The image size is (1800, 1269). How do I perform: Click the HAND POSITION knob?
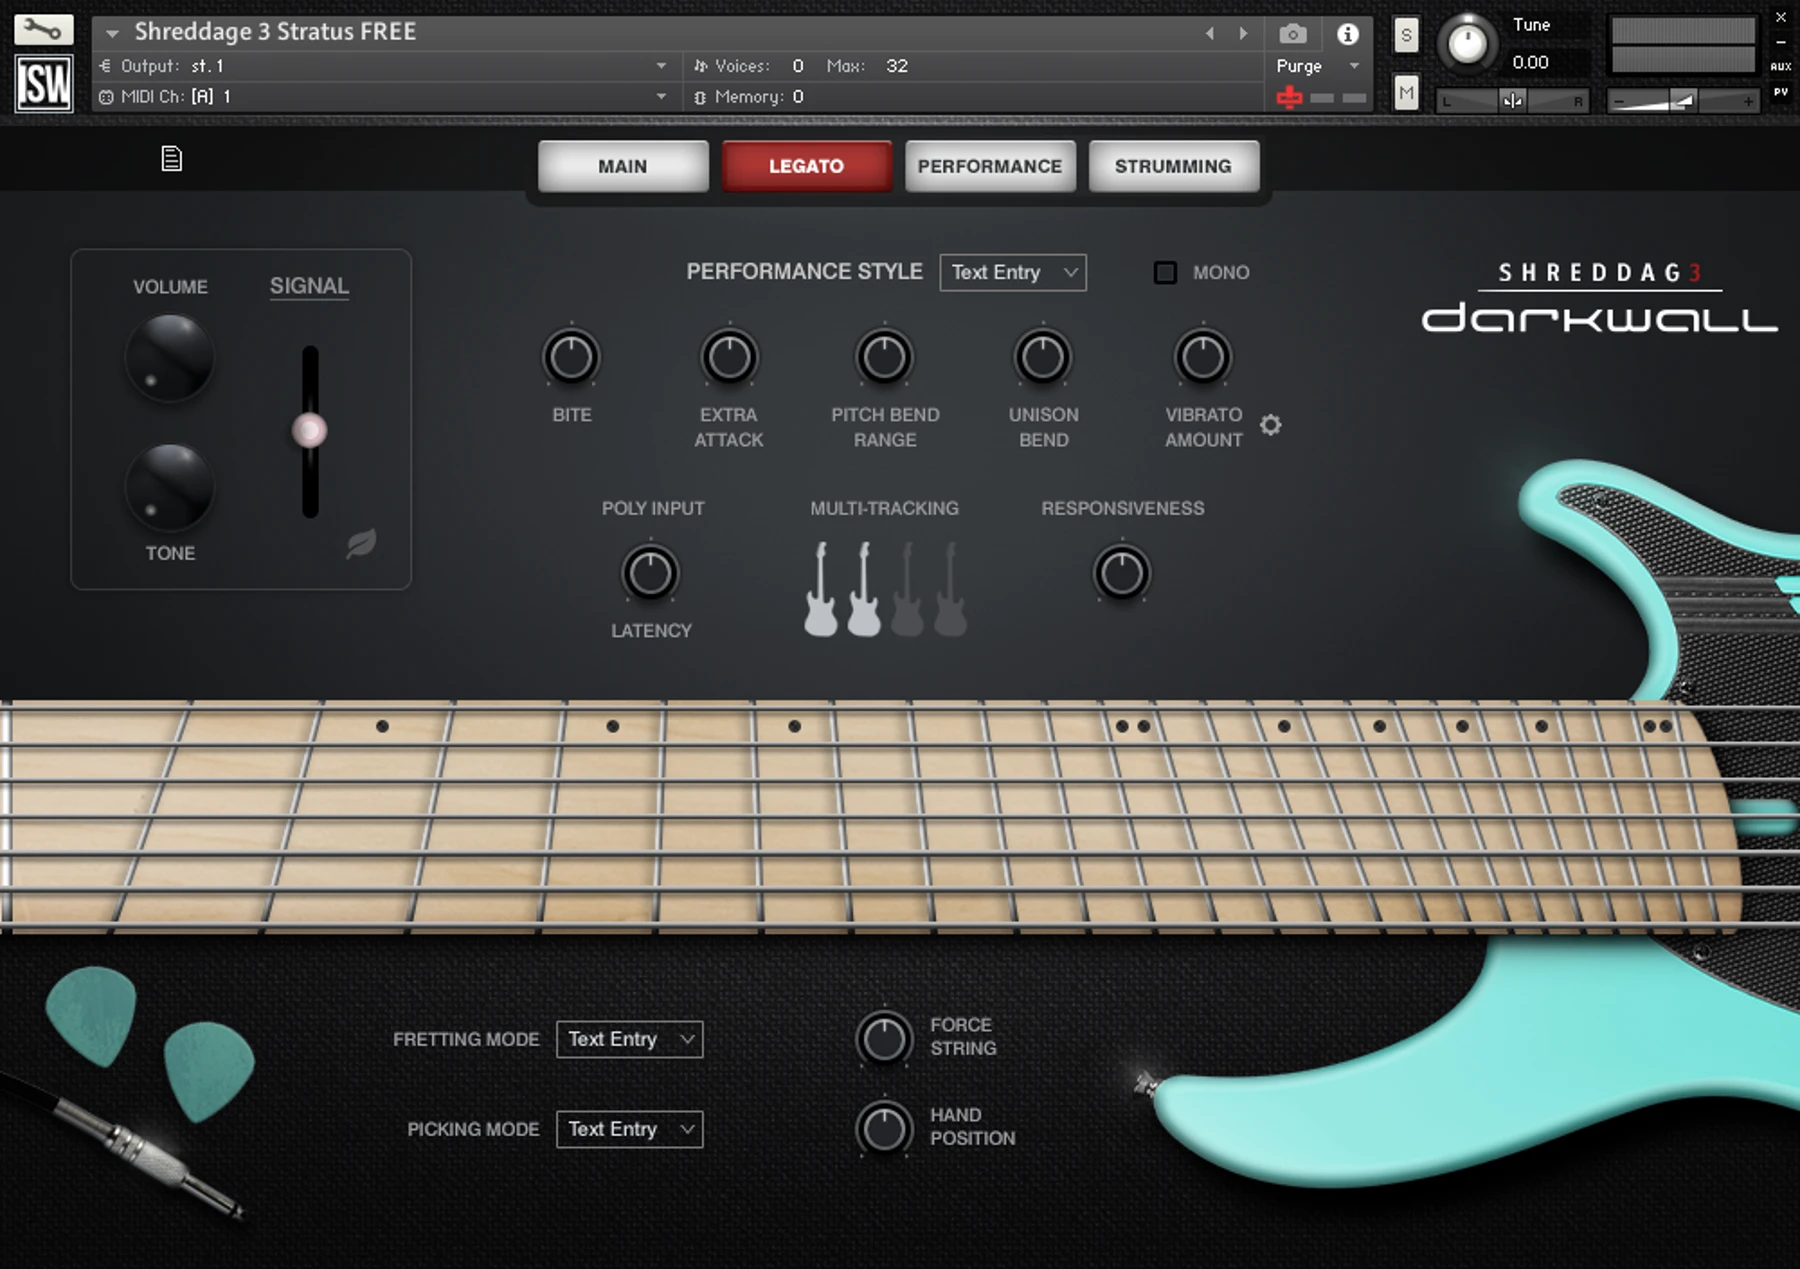pos(884,1129)
